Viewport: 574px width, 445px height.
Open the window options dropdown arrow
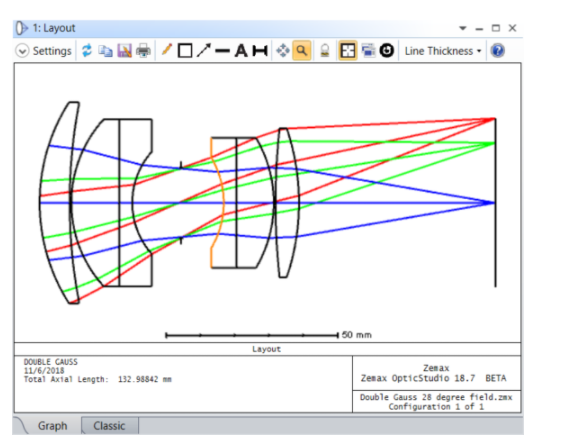[463, 28]
